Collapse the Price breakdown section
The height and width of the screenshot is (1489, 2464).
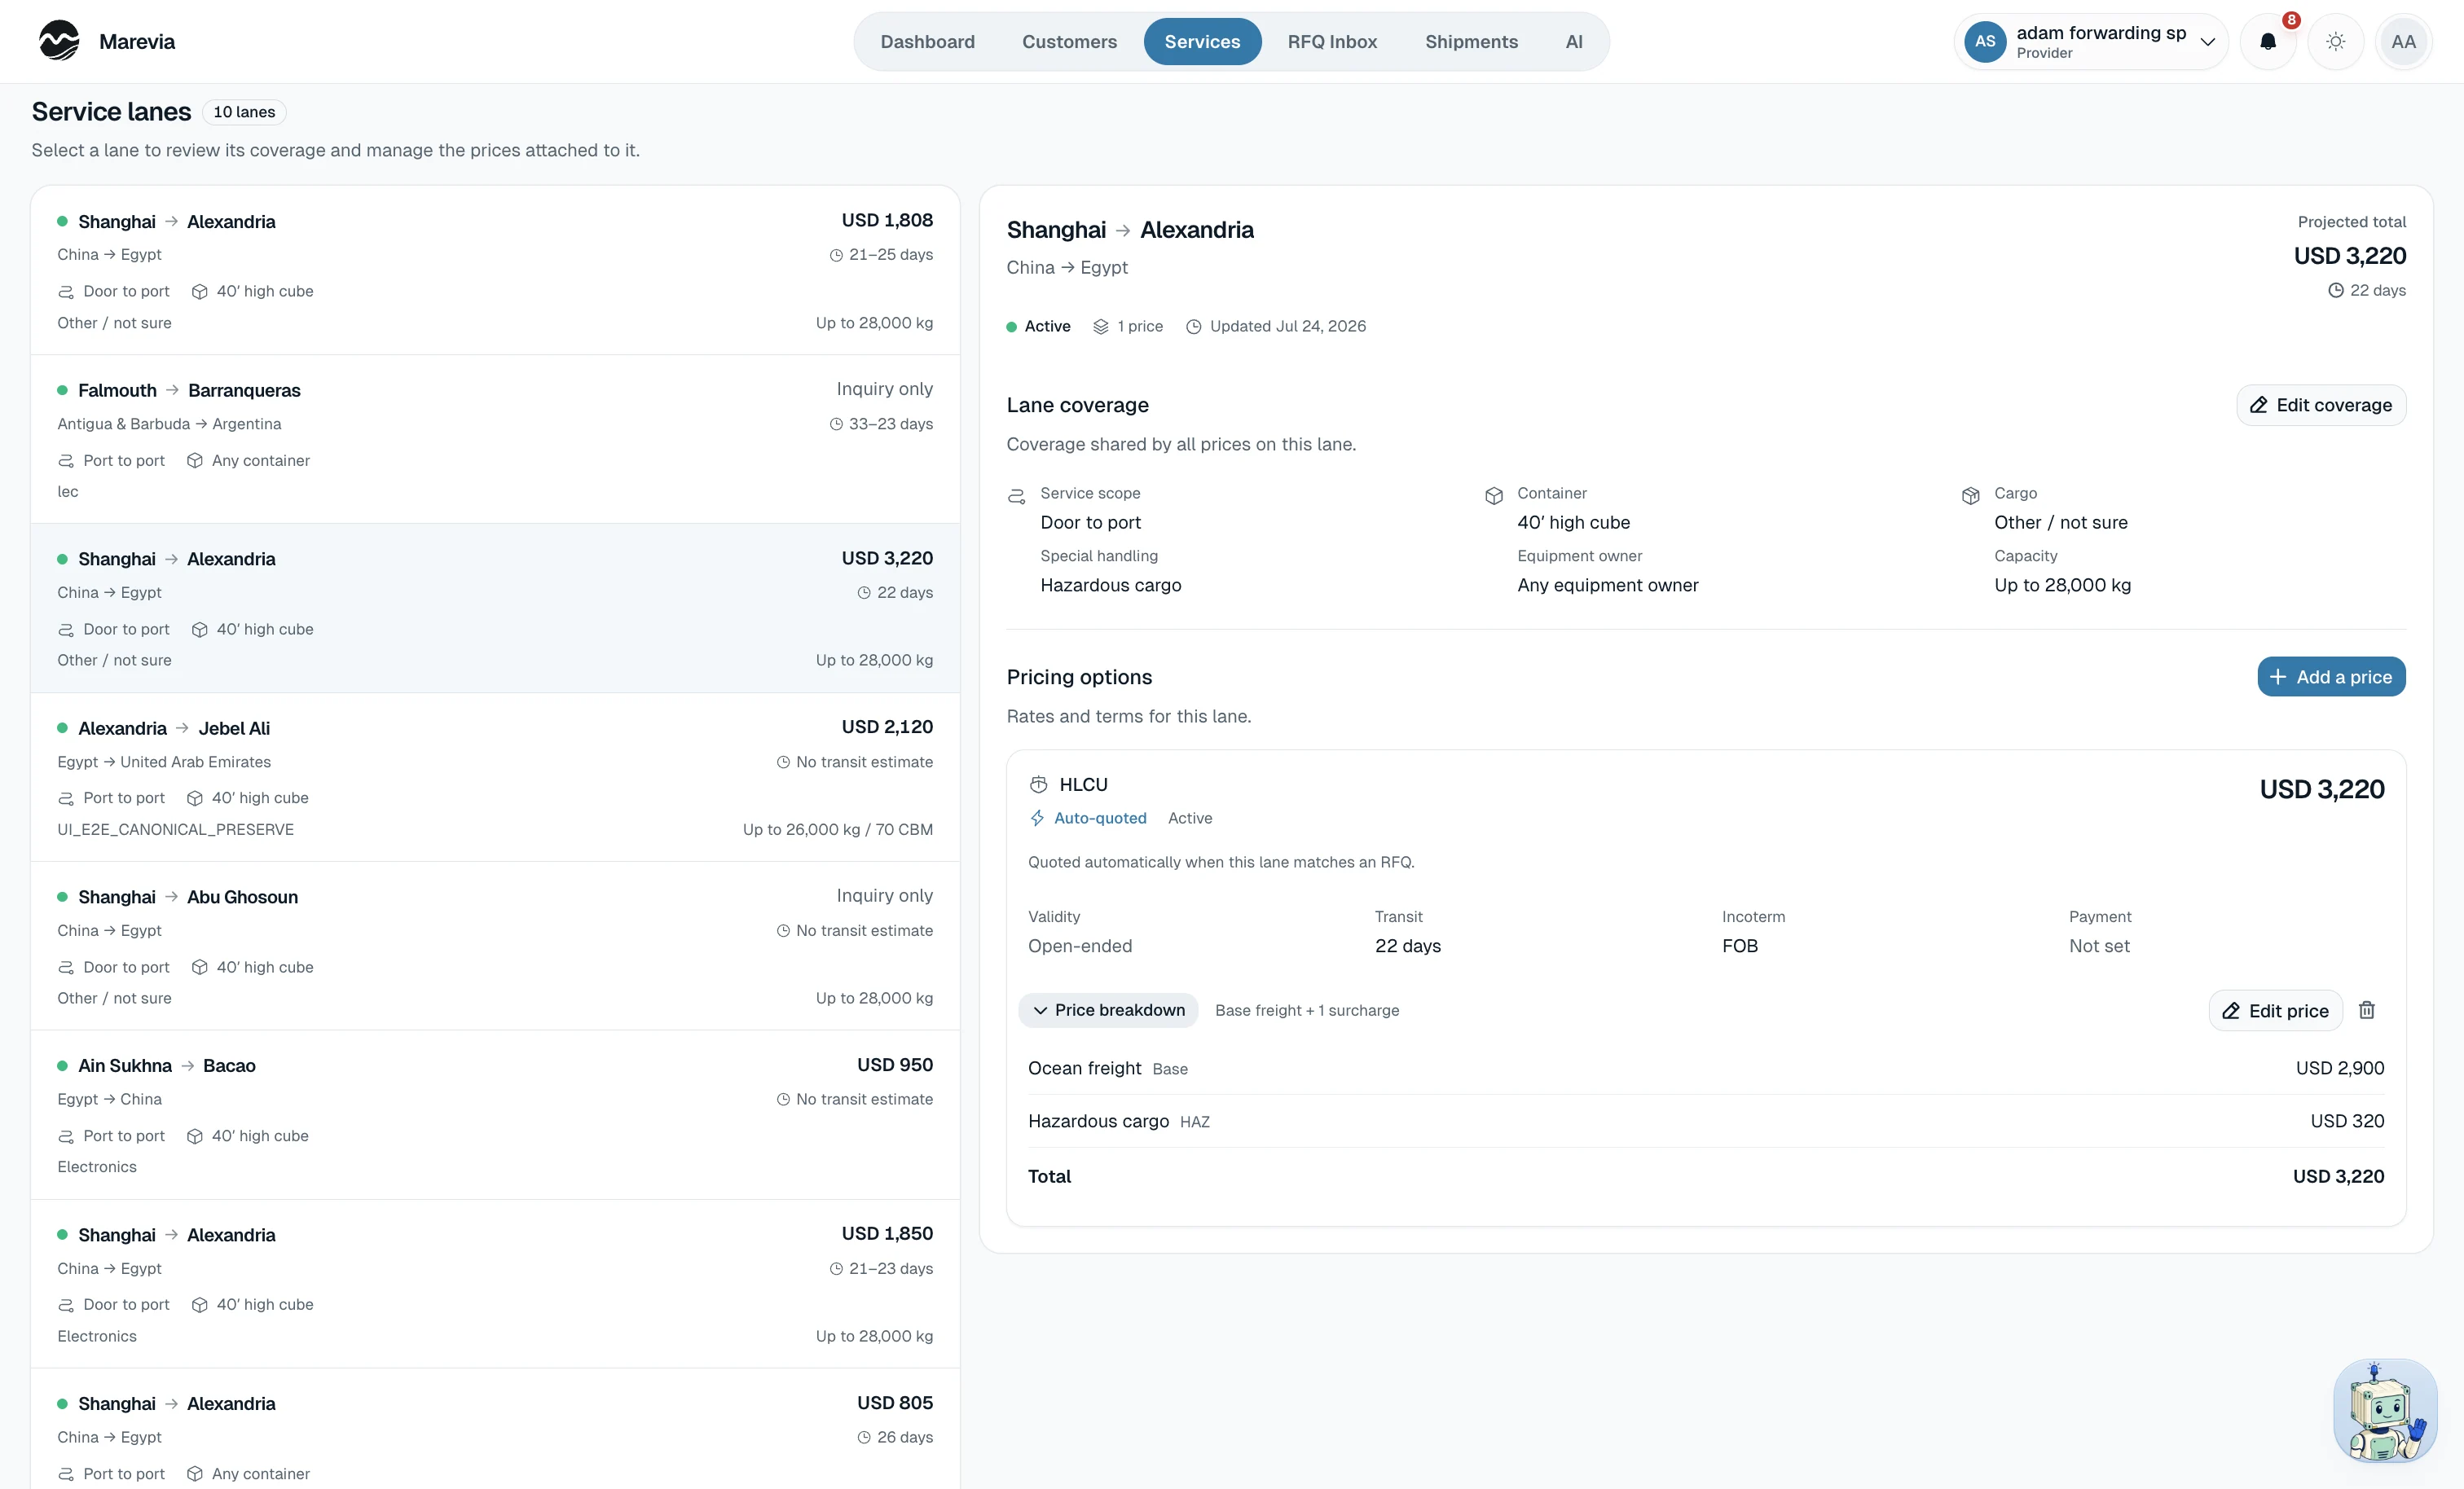(1108, 1010)
